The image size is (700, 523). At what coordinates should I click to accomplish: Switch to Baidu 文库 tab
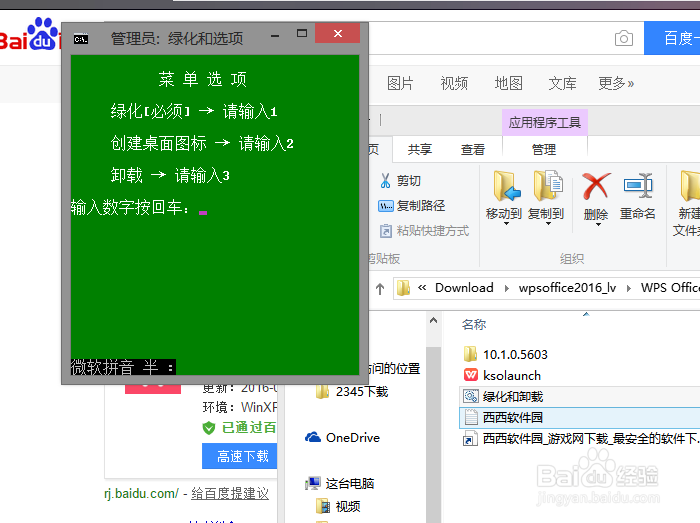(562, 83)
